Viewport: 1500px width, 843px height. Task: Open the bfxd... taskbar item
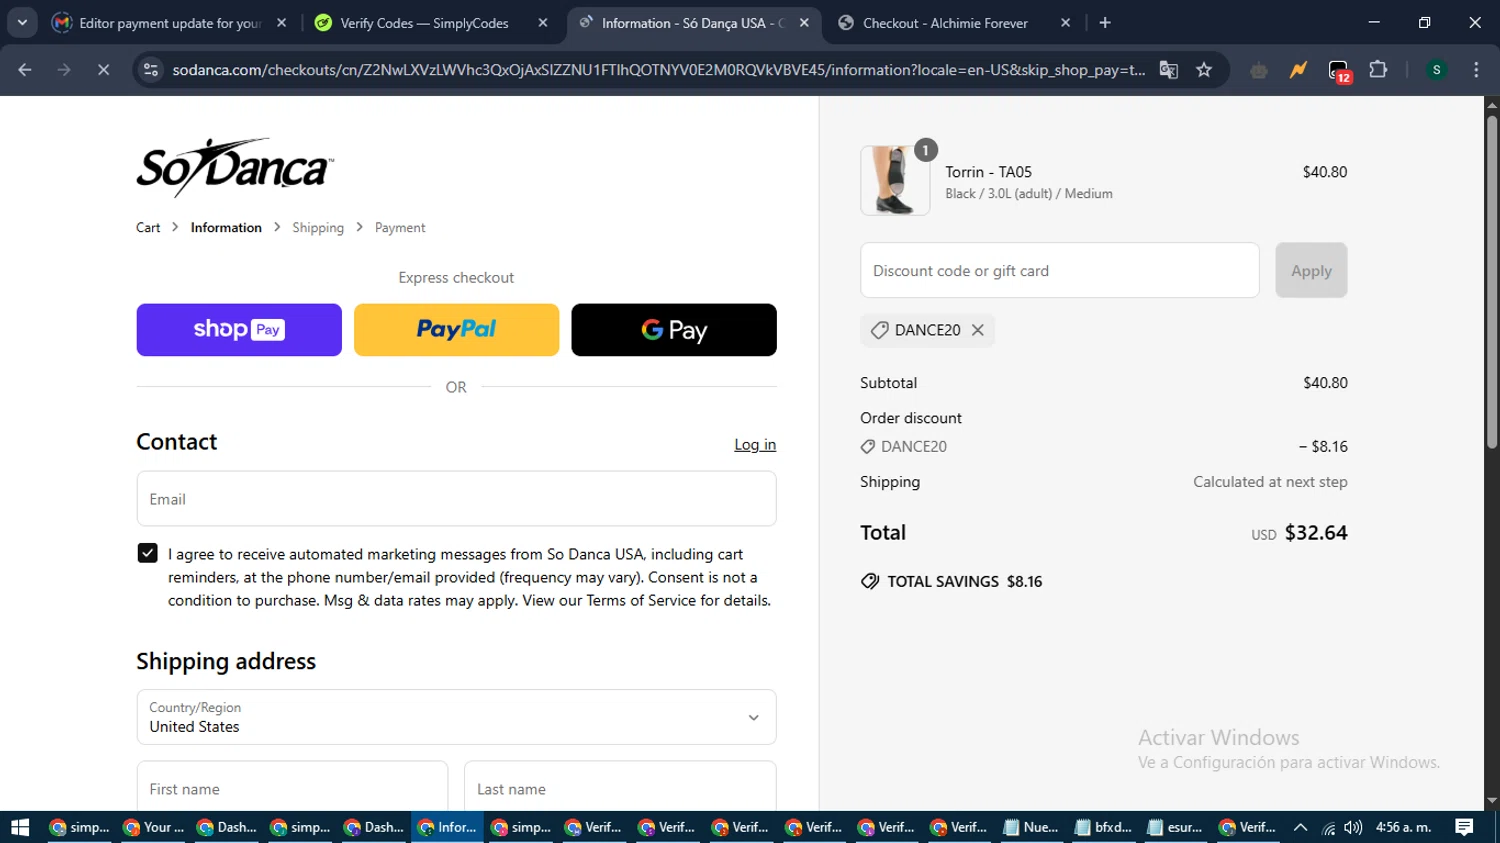click(x=1103, y=827)
